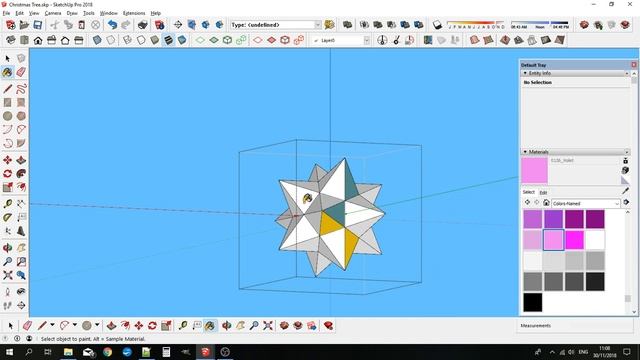Select the Protractor tool
The width and height of the screenshot is (640, 360).
[7, 218]
